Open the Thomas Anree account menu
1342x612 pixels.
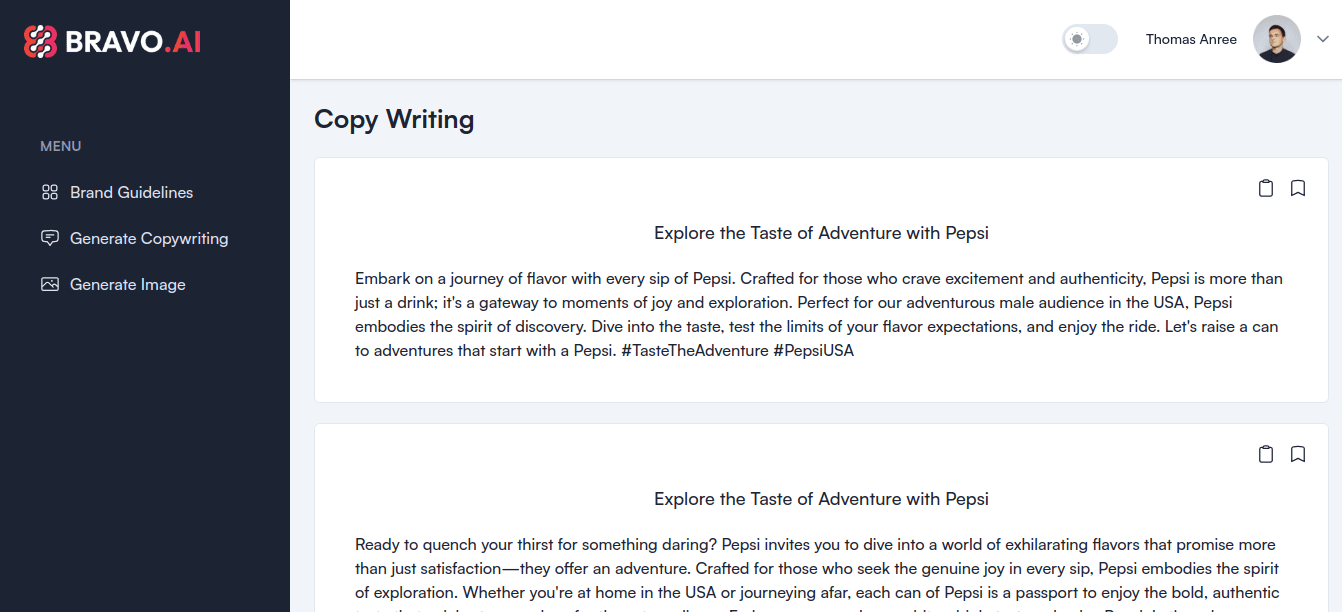click(1191, 39)
